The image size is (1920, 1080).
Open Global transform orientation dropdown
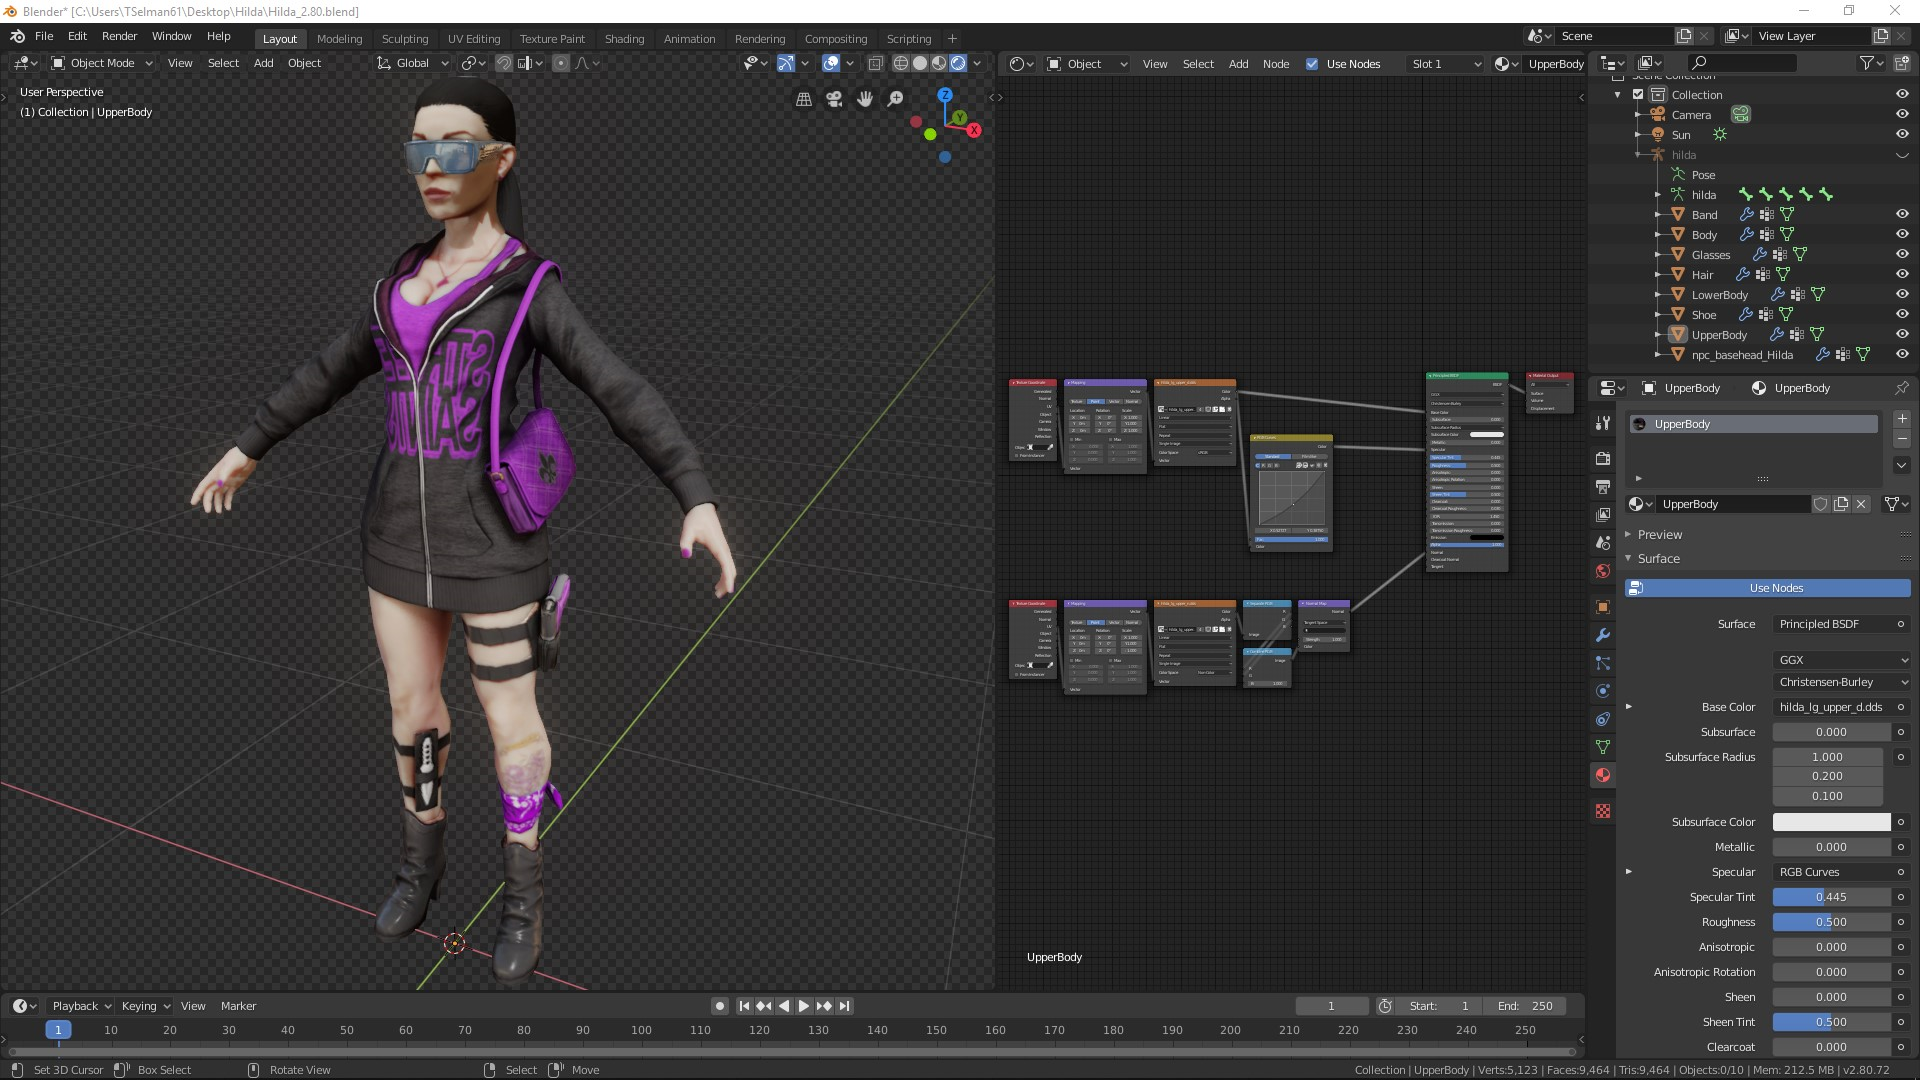(x=413, y=63)
